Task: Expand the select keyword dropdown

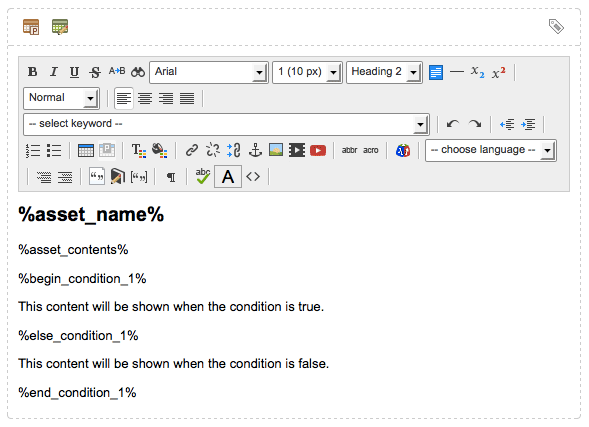Action: (226, 124)
